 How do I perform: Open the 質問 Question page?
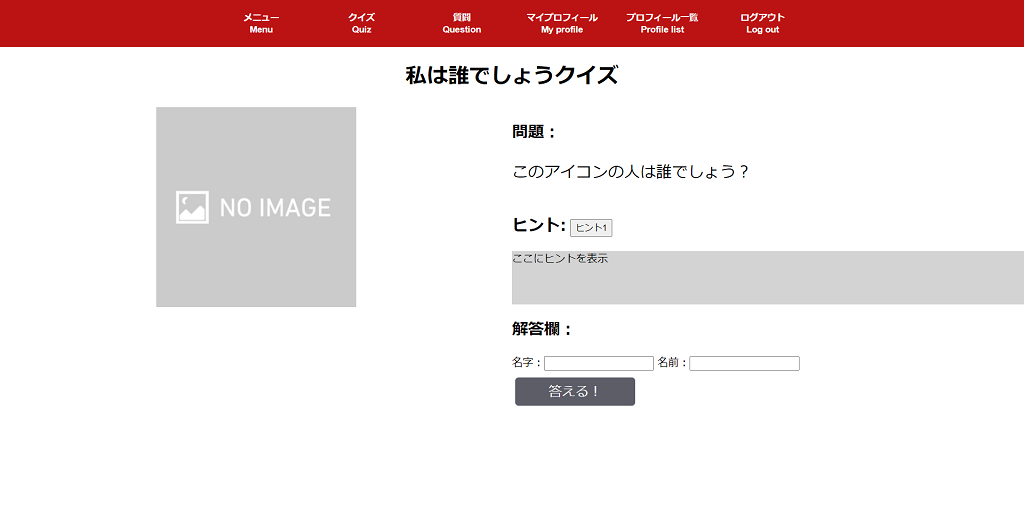(462, 24)
